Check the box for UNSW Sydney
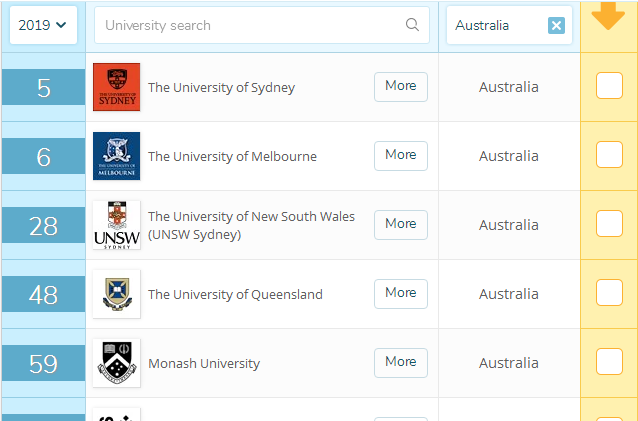Viewport: 638px width, 421px height. pyautogui.click(x=609, y=224)
